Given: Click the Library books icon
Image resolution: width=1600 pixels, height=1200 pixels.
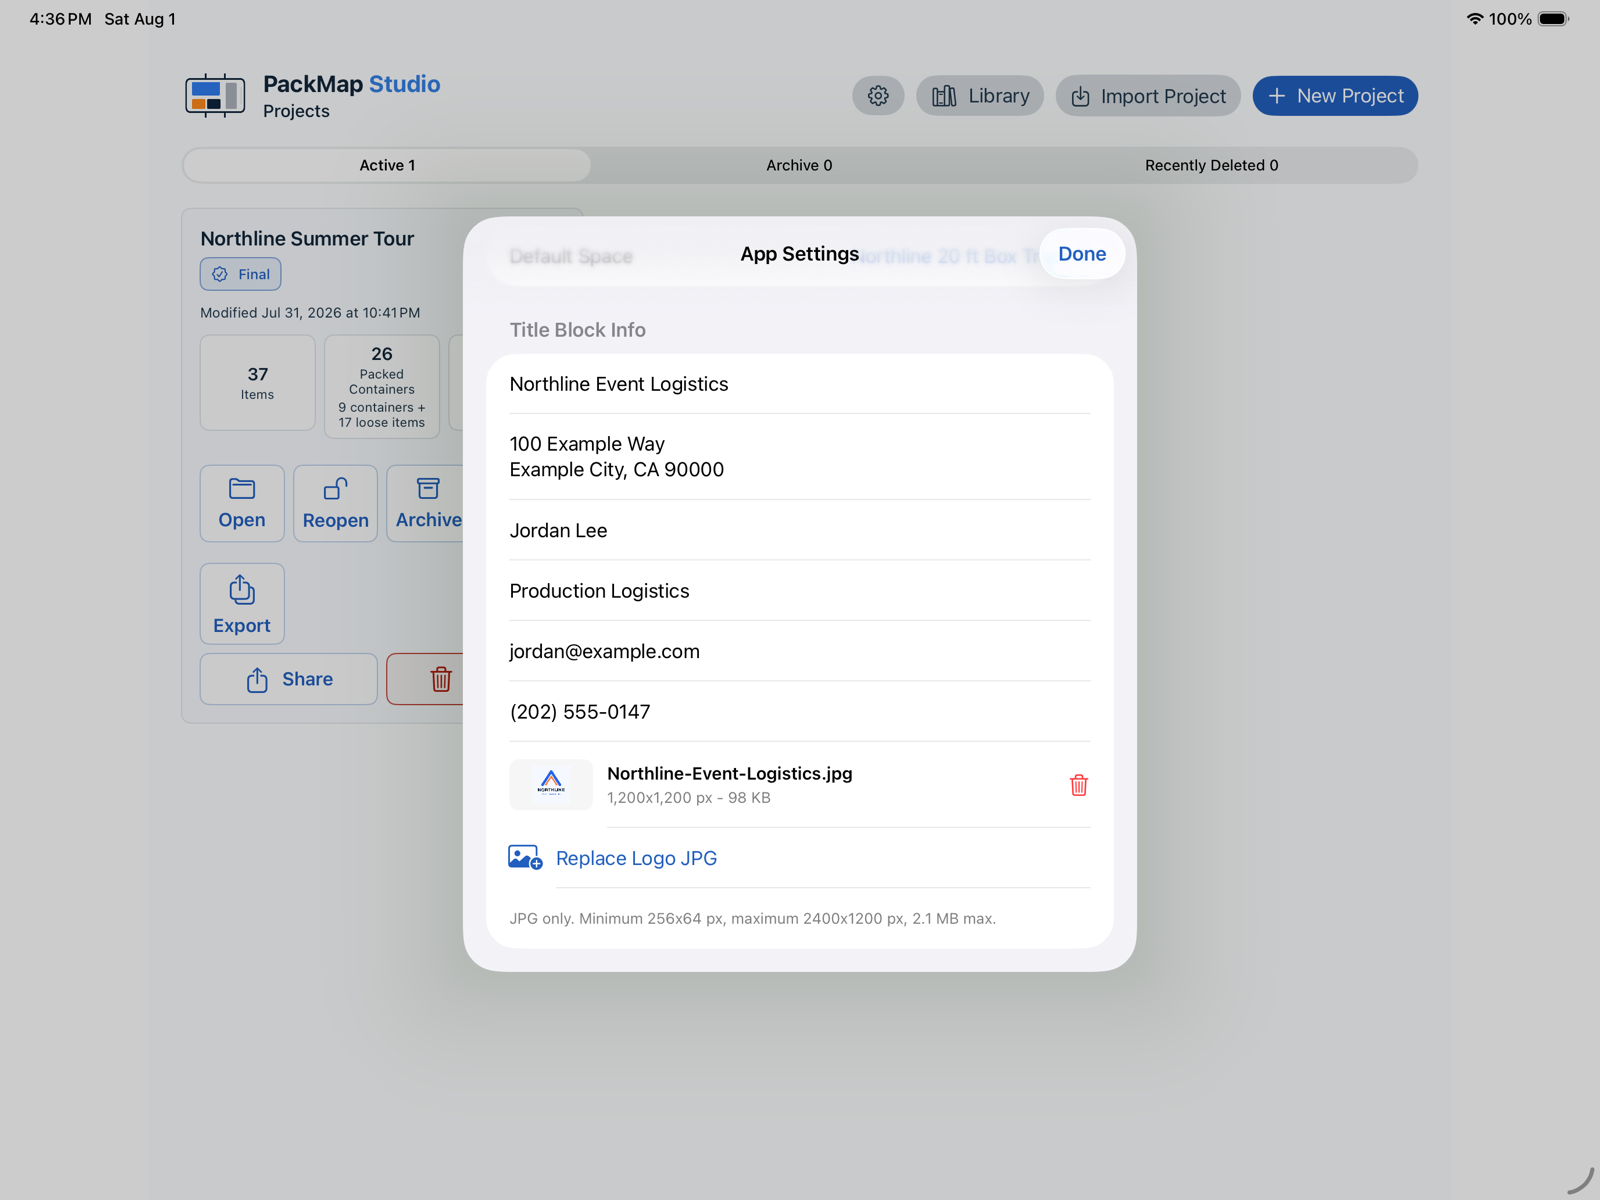Looking at the screenshot, I should coord(944,96).
